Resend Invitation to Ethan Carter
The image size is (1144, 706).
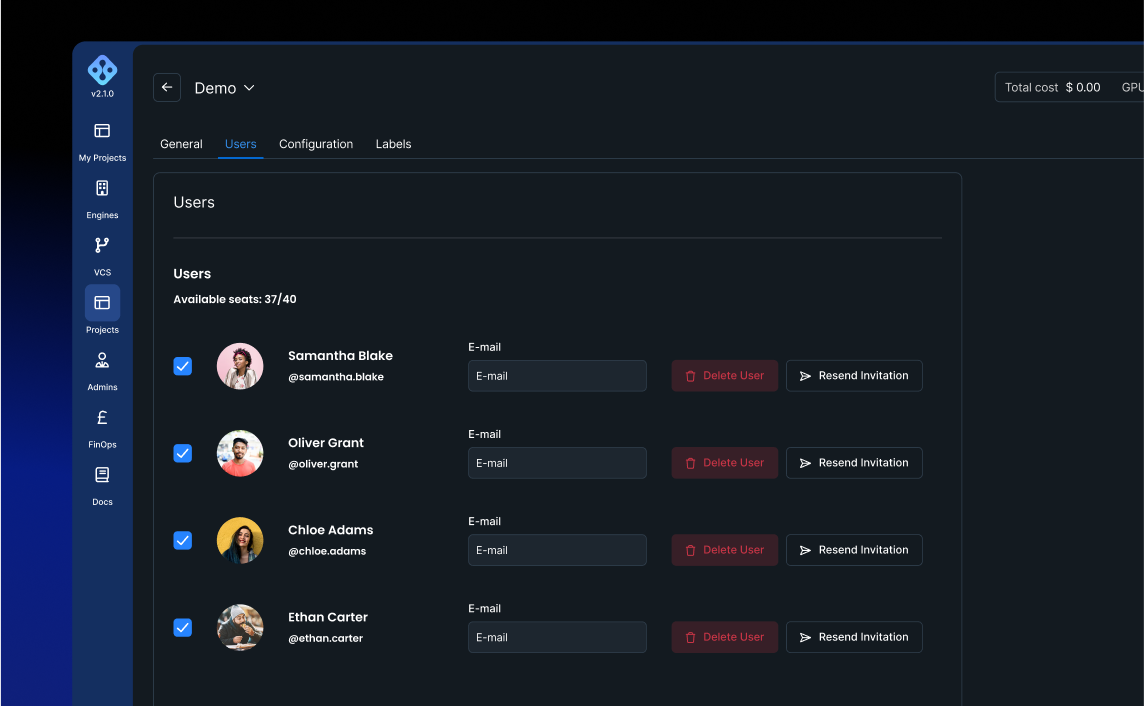tap(854, 637)
